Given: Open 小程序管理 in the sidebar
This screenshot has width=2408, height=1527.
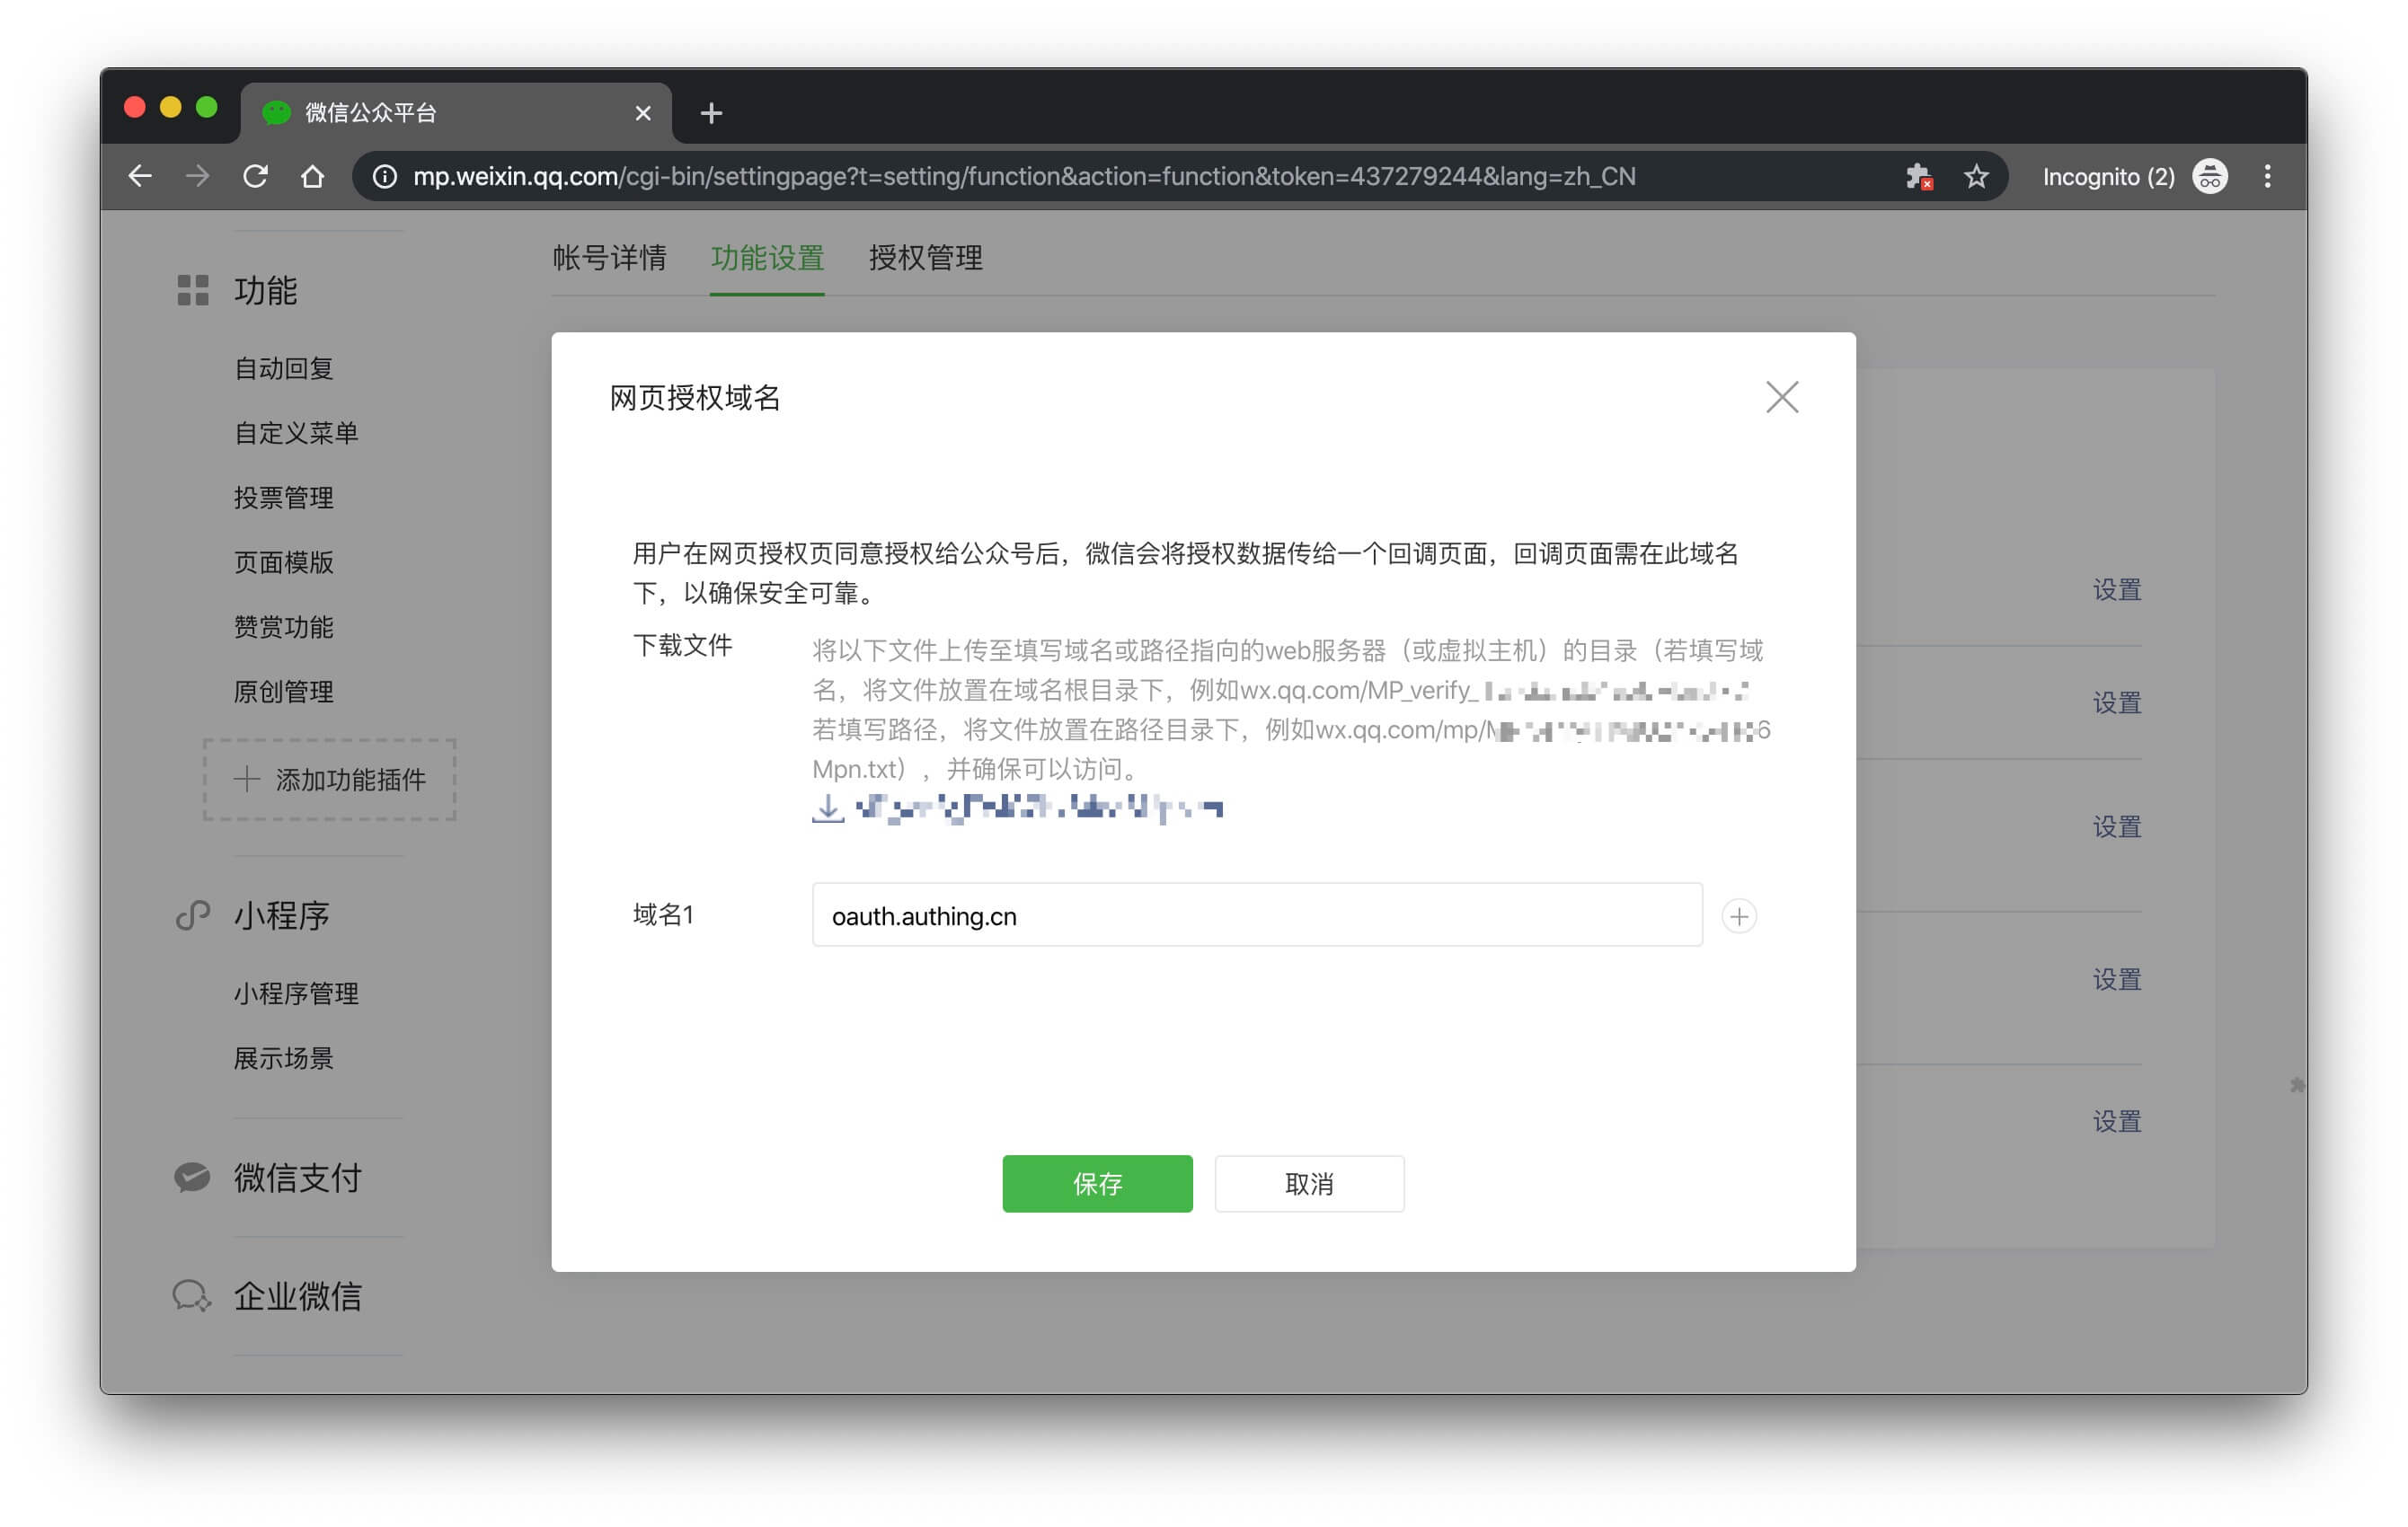Looking at the screenshot, I should coord(296,993).
